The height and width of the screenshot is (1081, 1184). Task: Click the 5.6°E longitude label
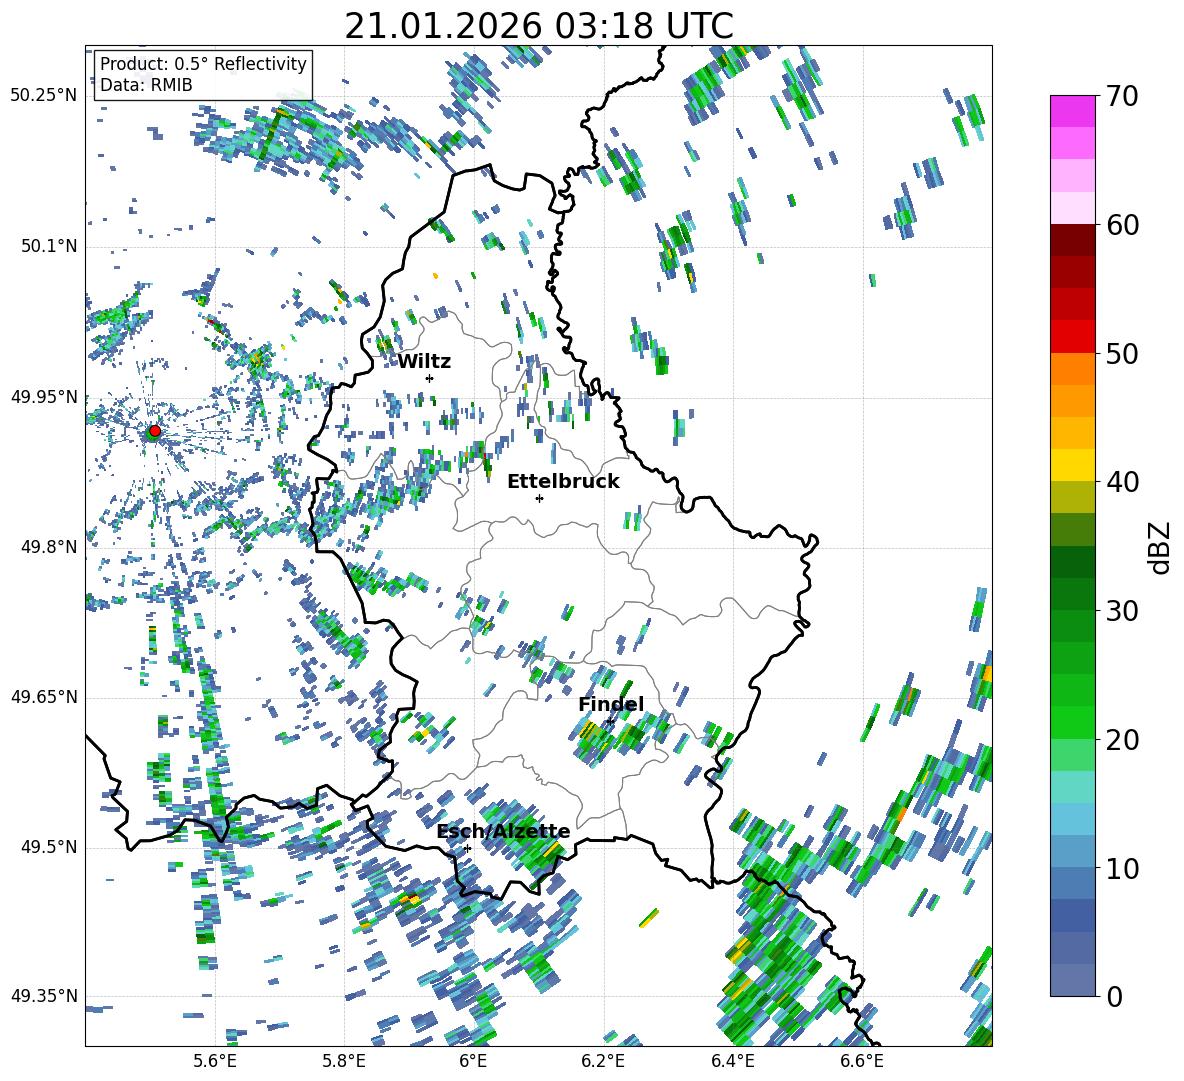point(215,1061)
